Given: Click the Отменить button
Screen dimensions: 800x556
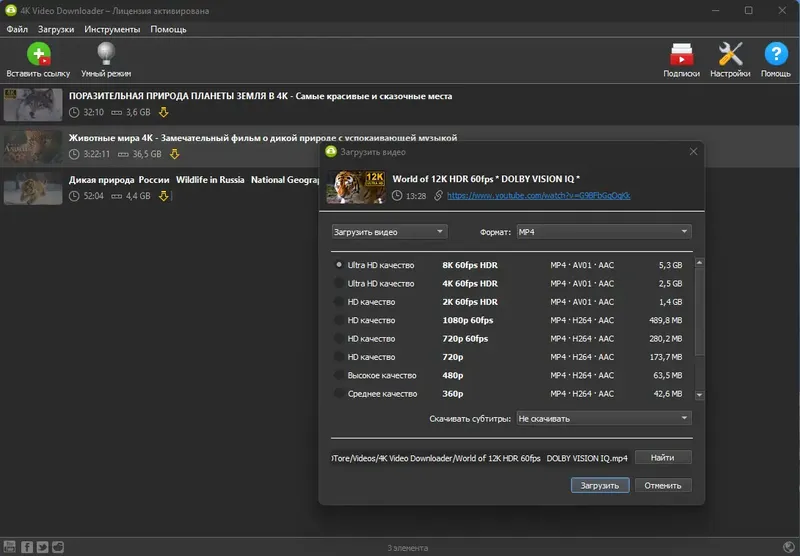Looking at the screenshot, I should [663, 485].
